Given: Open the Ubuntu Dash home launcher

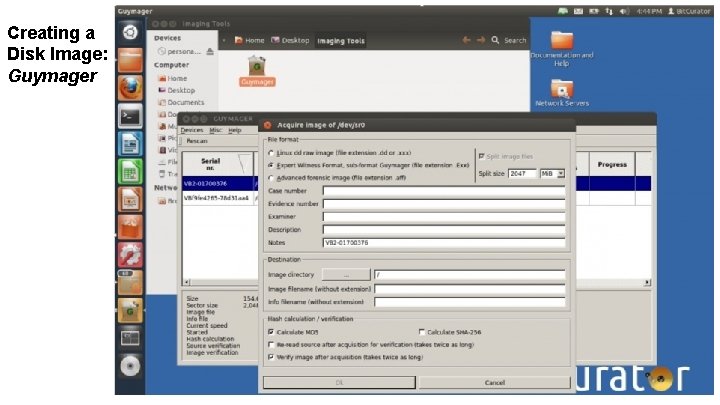Looking at the screenshot, I should (130, 32).
